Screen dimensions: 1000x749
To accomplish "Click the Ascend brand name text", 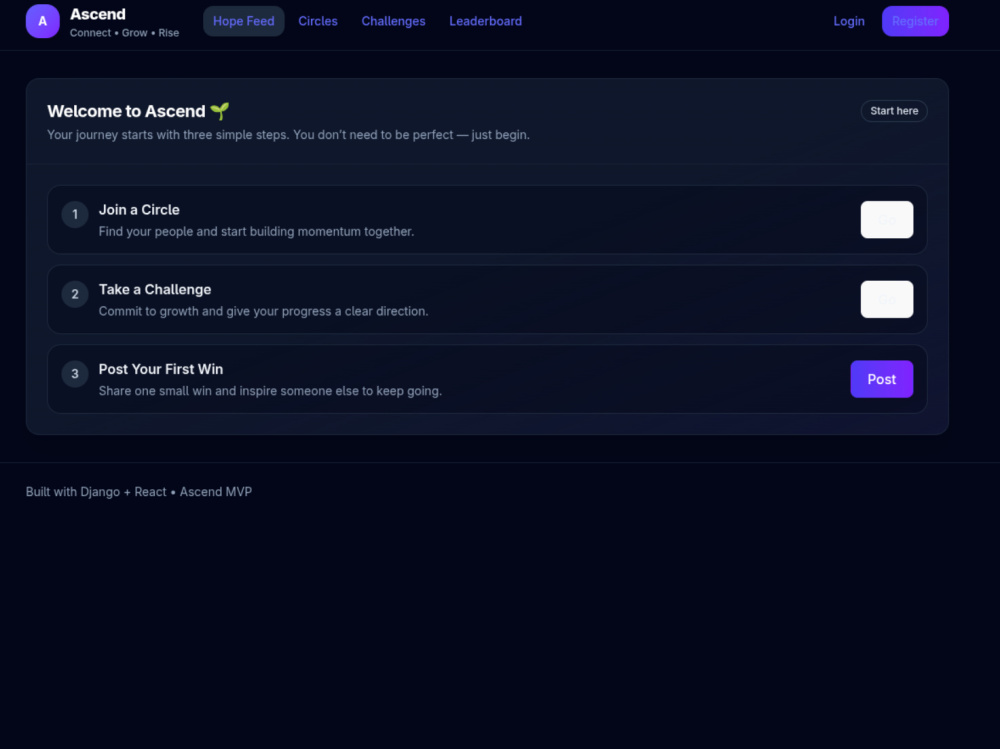I will [98, 14].
